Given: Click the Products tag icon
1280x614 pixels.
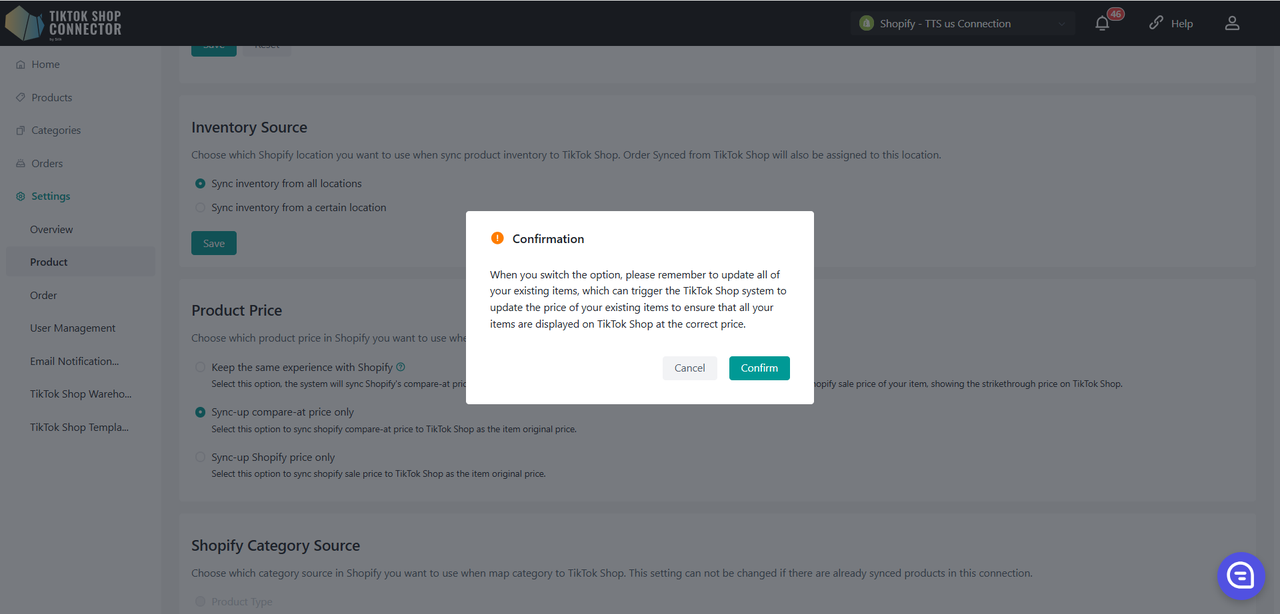Looking at the screenshot, I should [21, 98].
